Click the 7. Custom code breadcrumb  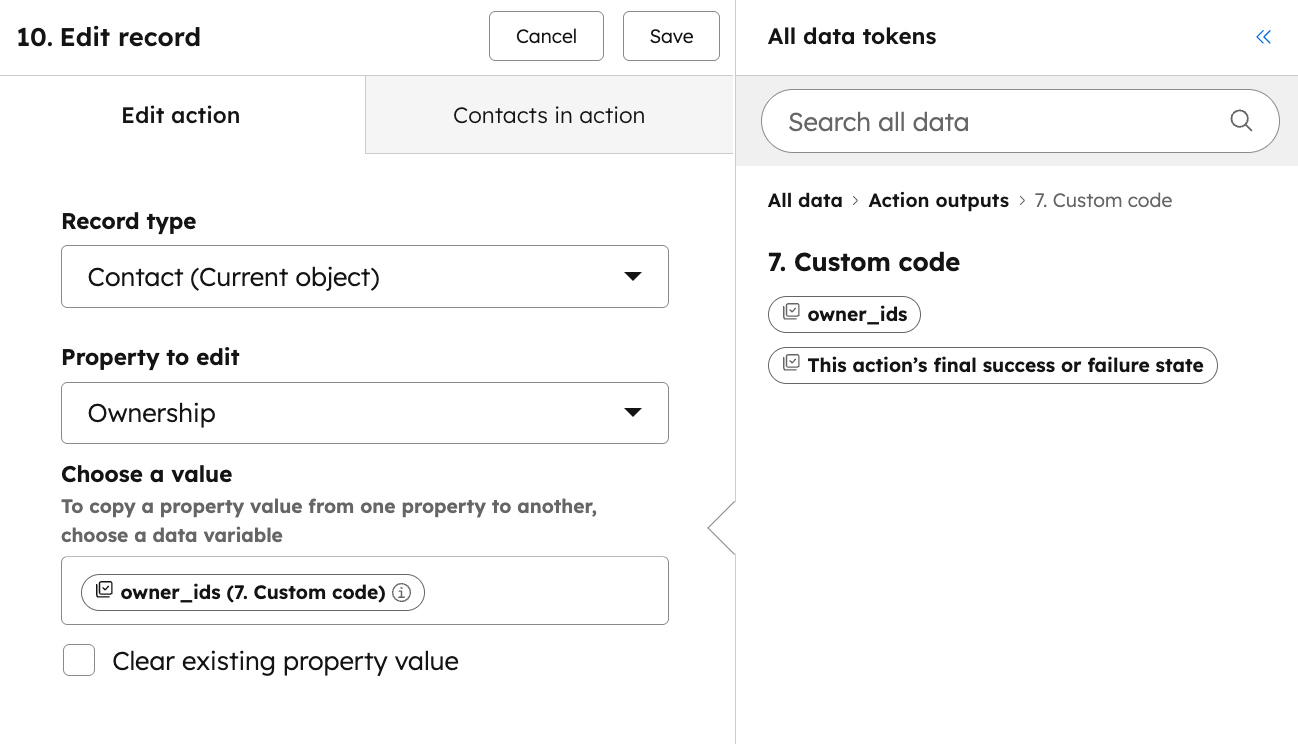pos(1103,200)
